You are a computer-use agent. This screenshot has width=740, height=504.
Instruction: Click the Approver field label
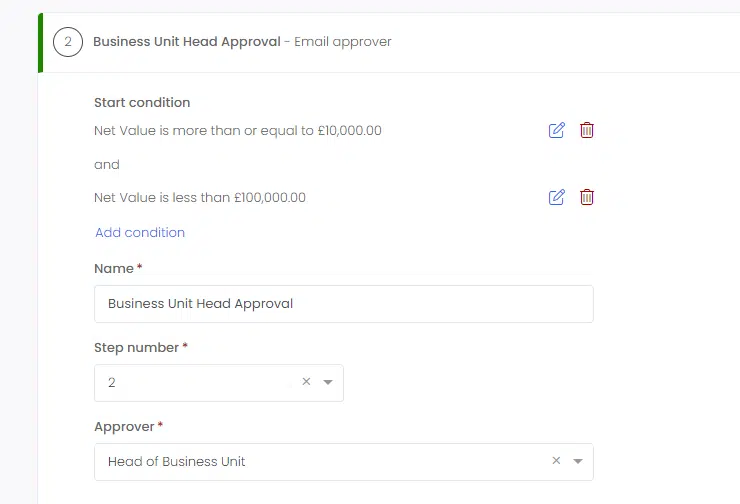click(x=124, y=427)
